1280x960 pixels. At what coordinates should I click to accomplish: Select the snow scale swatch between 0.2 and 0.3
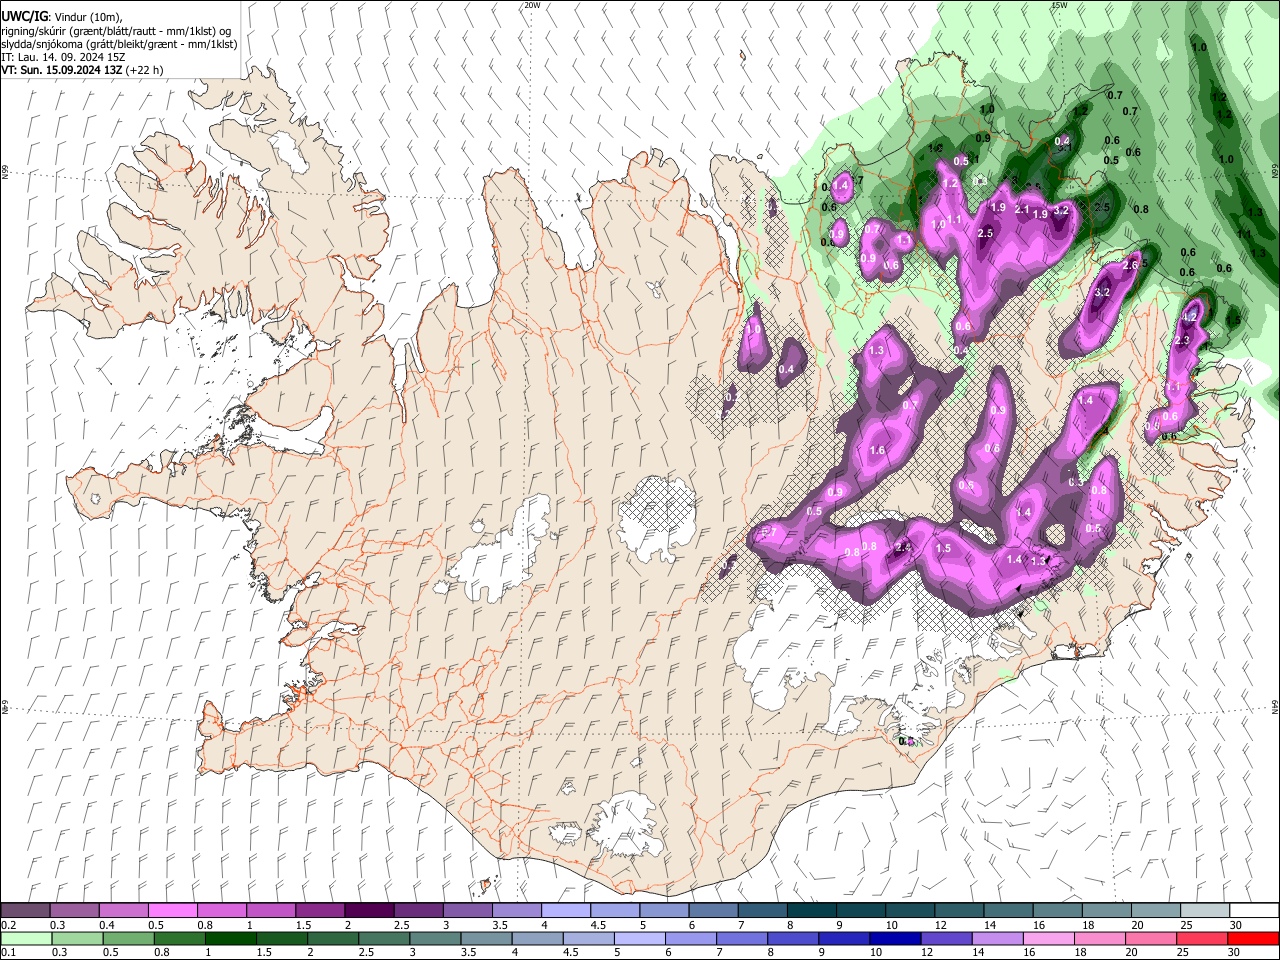(x=25, y=911)
